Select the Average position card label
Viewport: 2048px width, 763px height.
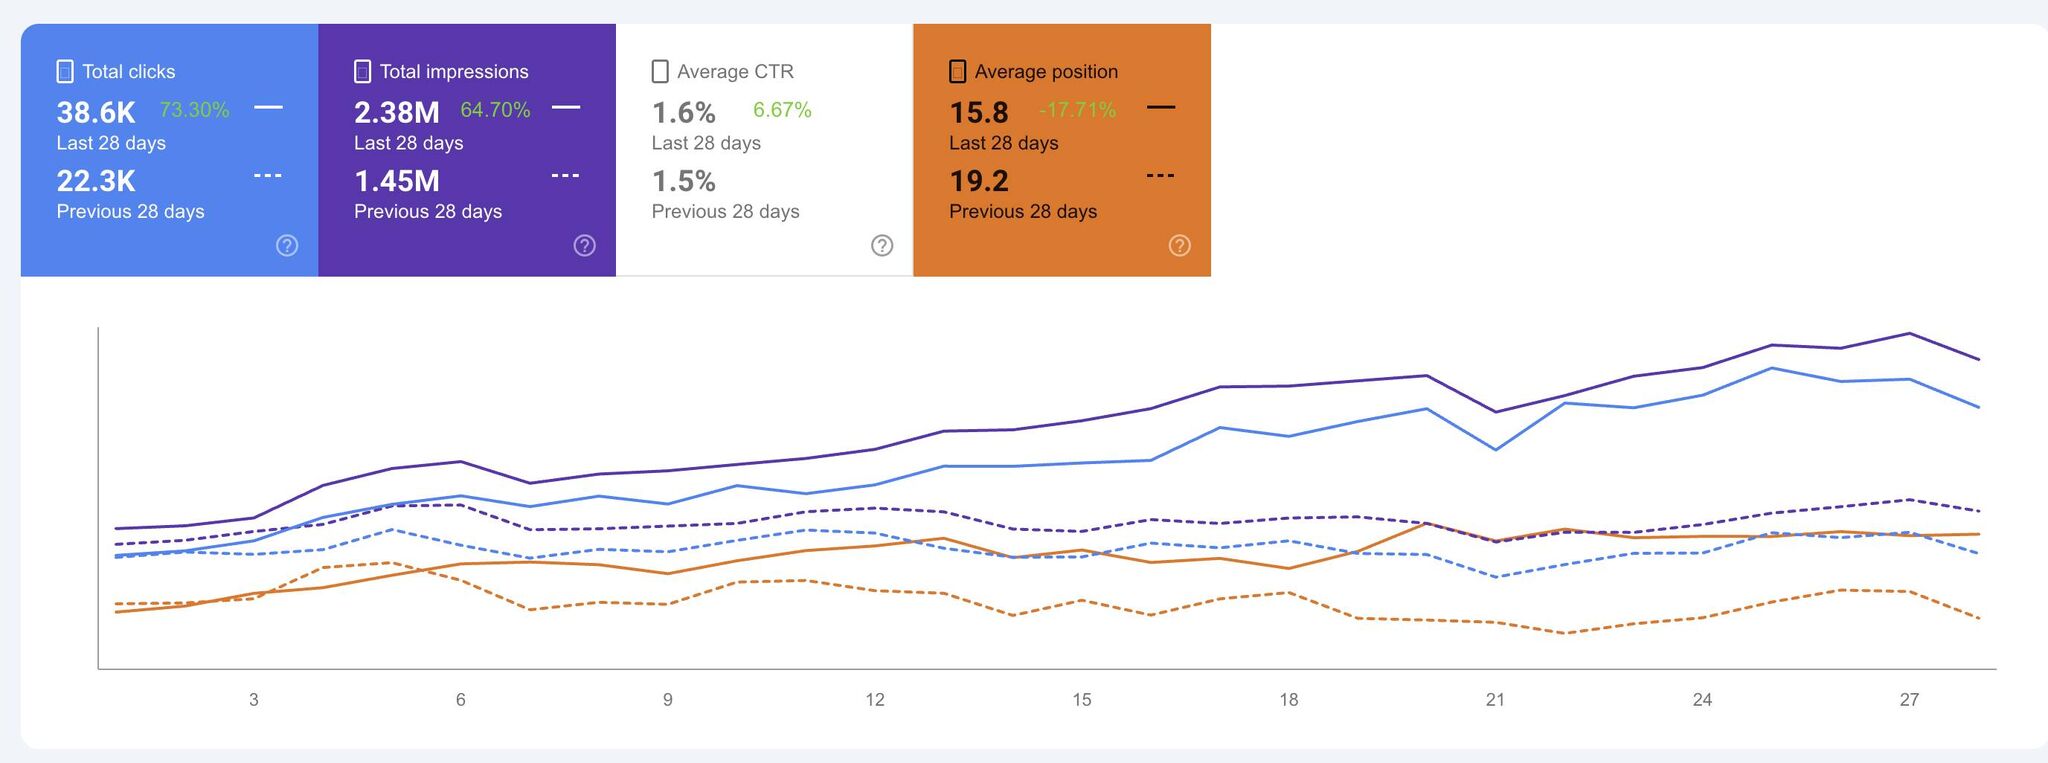pos(1046,71)
